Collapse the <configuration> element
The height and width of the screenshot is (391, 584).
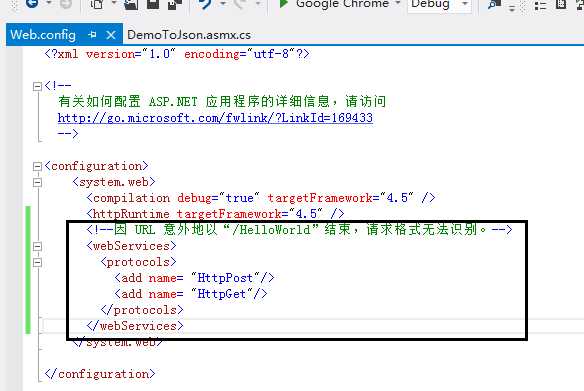click(37, 166)
